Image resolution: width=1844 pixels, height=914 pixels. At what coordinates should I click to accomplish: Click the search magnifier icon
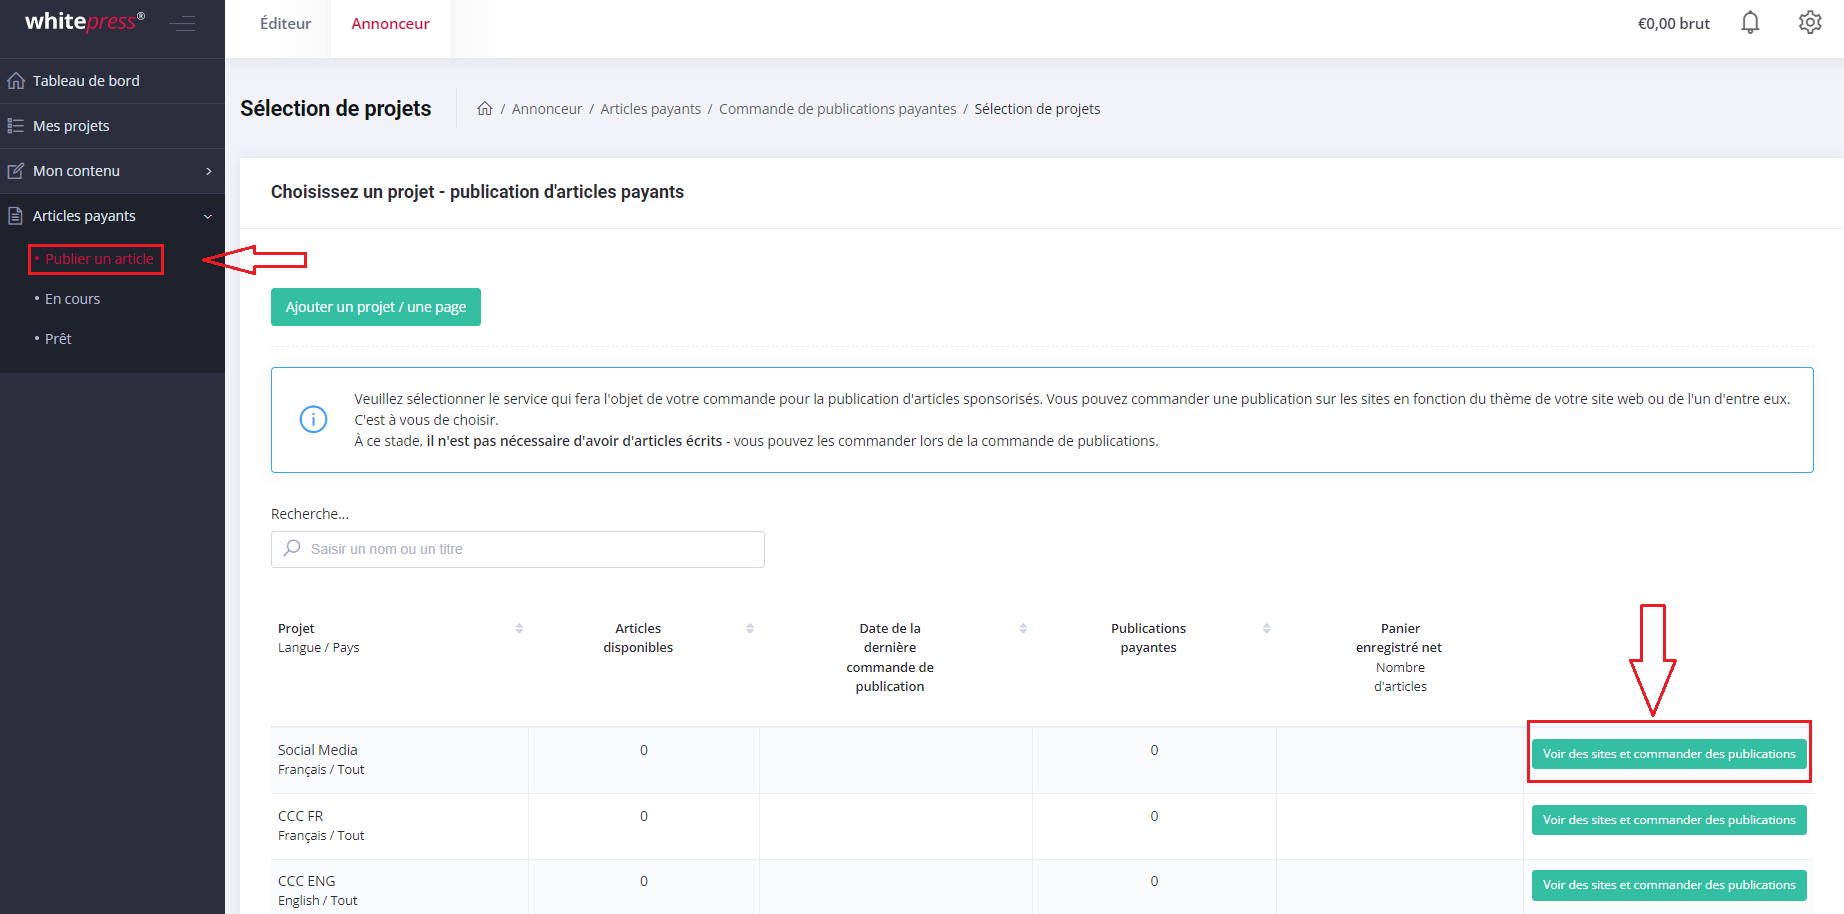coord(292,548)
